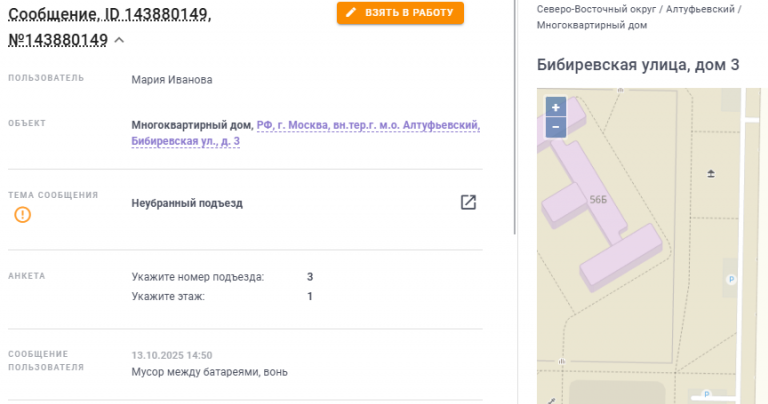Click the upward arrow marker on the map
768x404 pixels.
click(x=711, y=174)
